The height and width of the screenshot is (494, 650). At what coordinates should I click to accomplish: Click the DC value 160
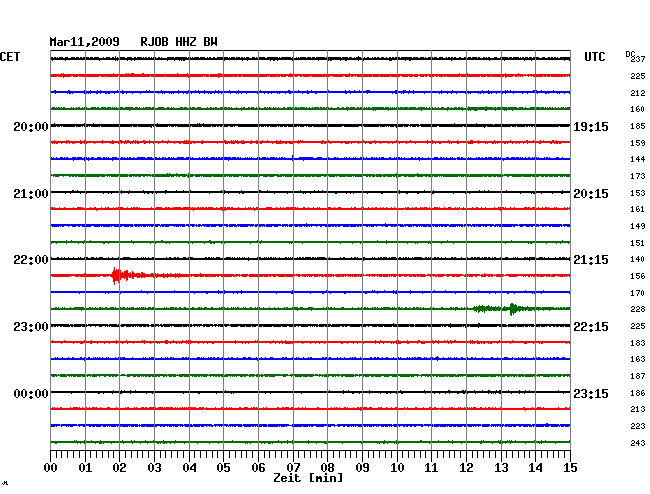638,109
